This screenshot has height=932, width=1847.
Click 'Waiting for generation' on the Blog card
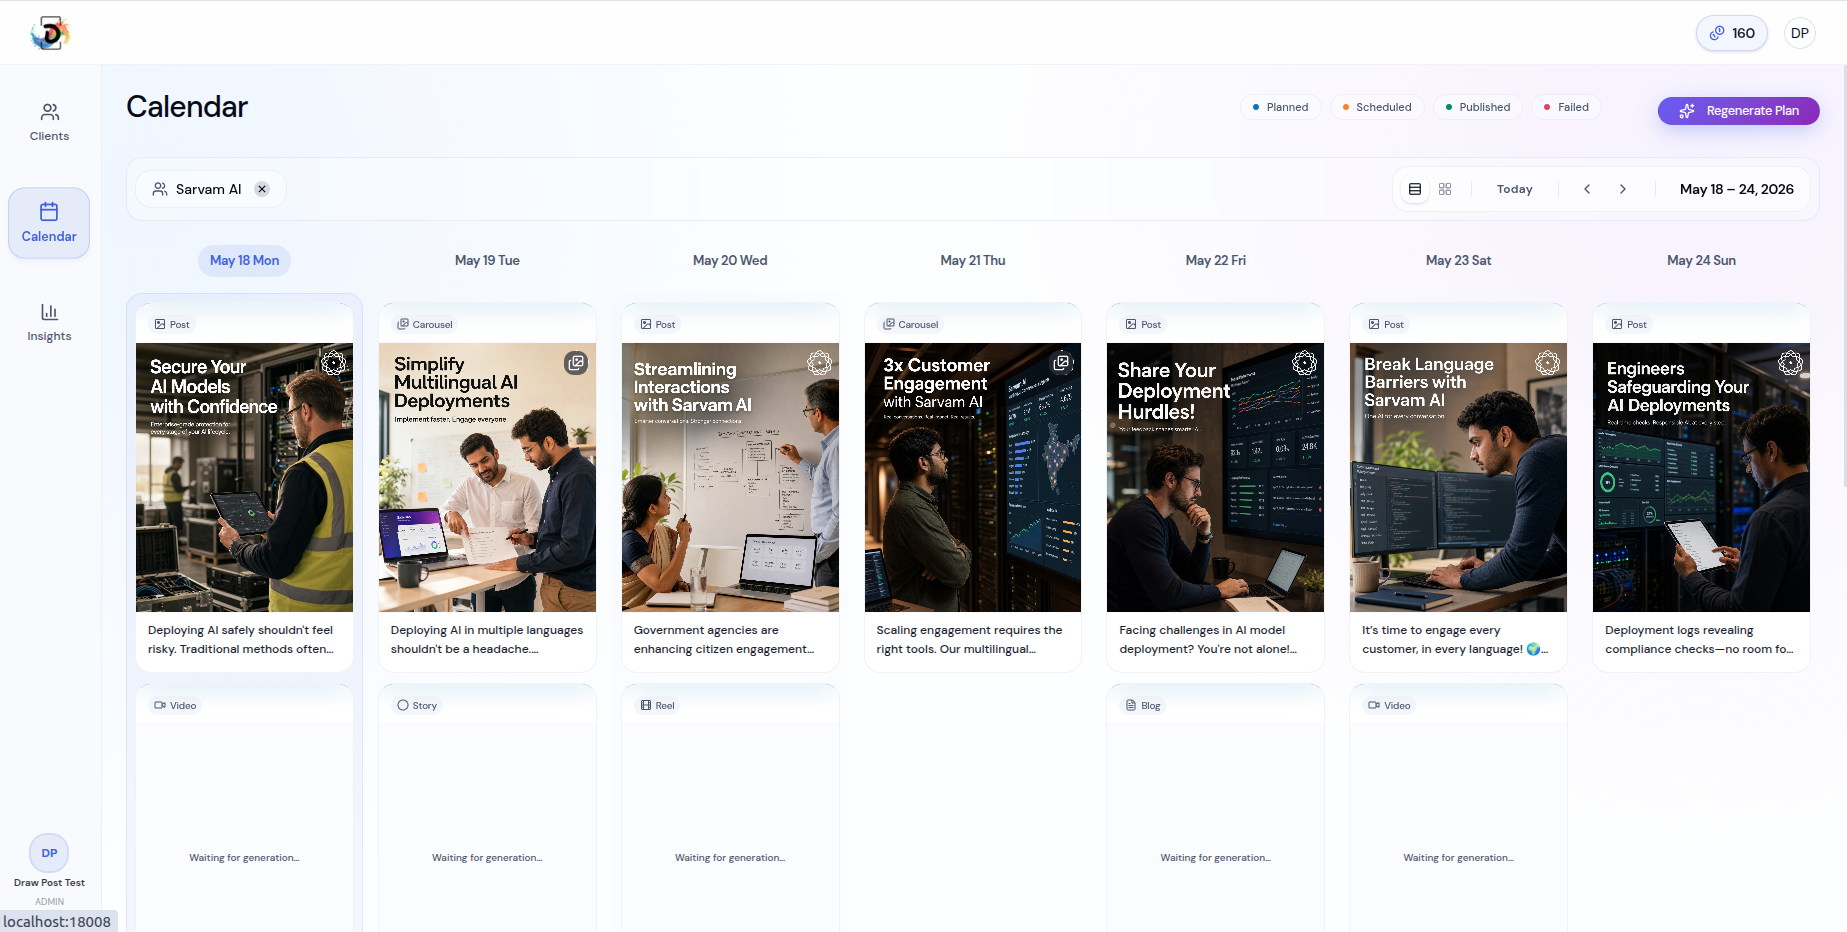coord(1215,858)
